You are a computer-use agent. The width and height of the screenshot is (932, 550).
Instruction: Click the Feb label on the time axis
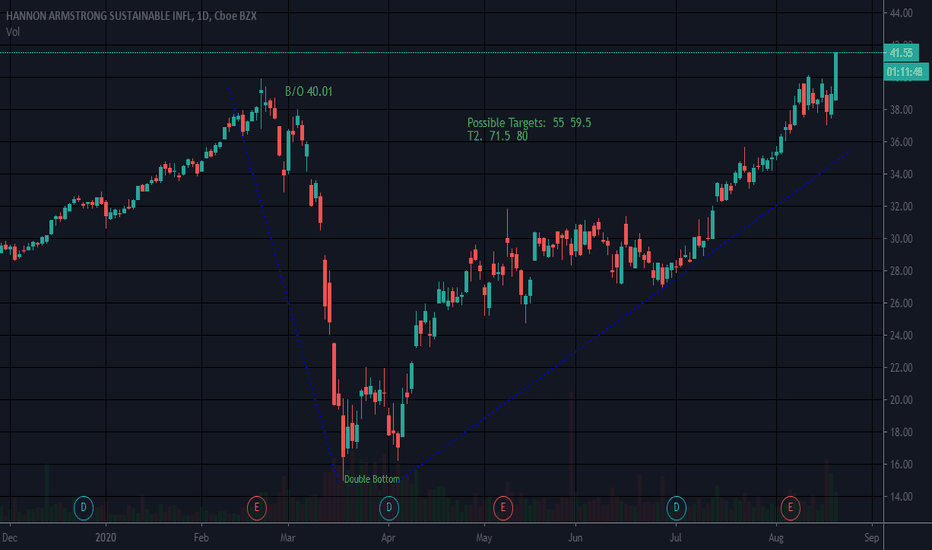coord(201,538)
